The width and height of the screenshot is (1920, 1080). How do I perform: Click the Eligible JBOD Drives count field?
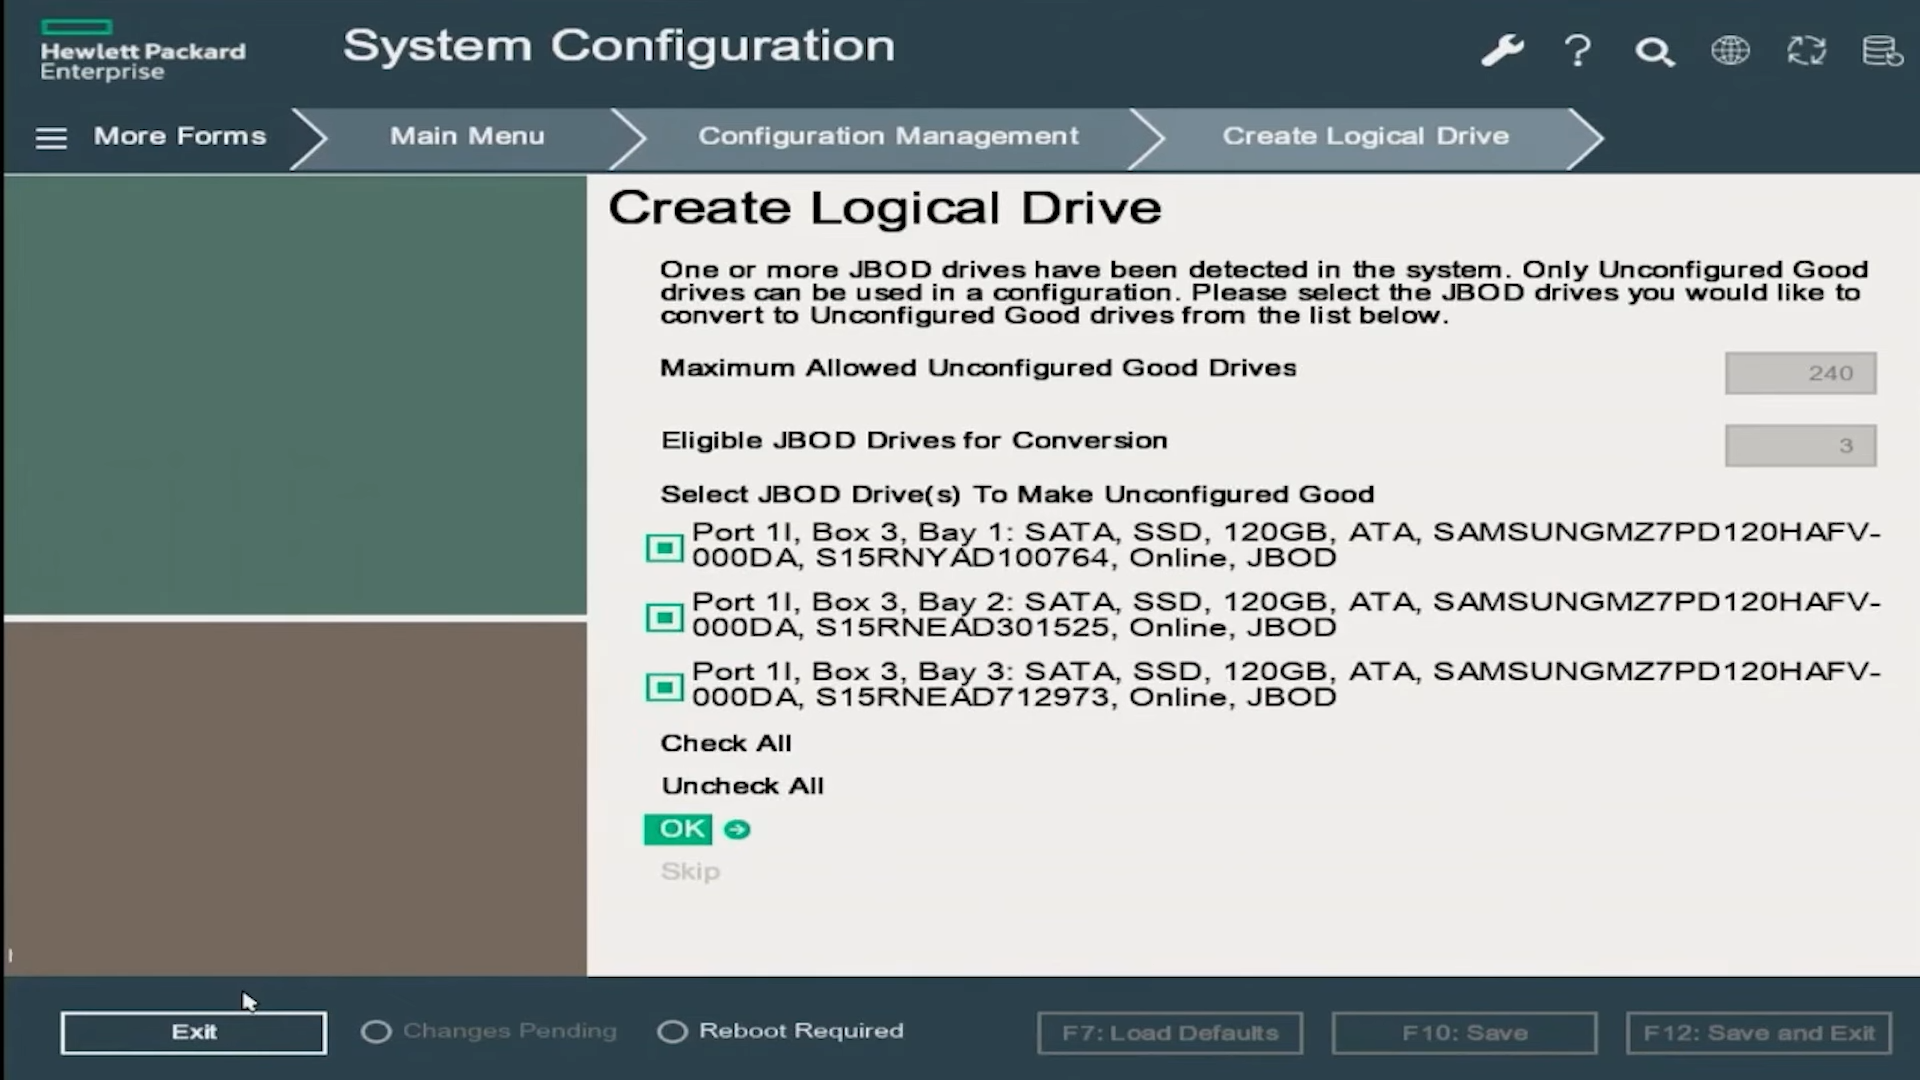(x=1800, y=446)
